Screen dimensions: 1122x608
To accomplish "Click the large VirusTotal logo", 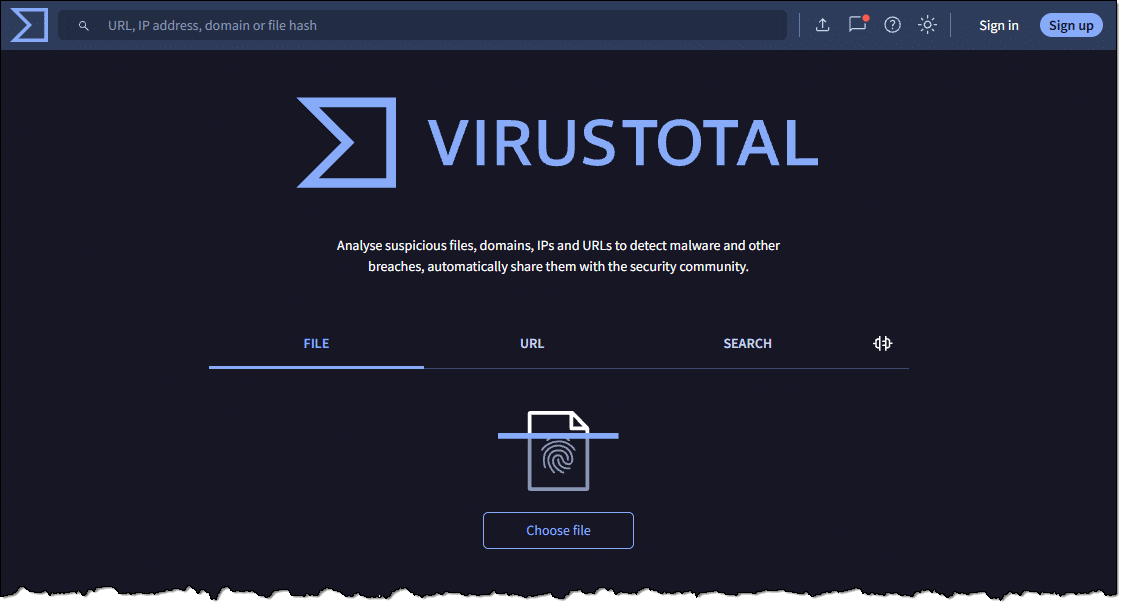I will tap(557, 142).
